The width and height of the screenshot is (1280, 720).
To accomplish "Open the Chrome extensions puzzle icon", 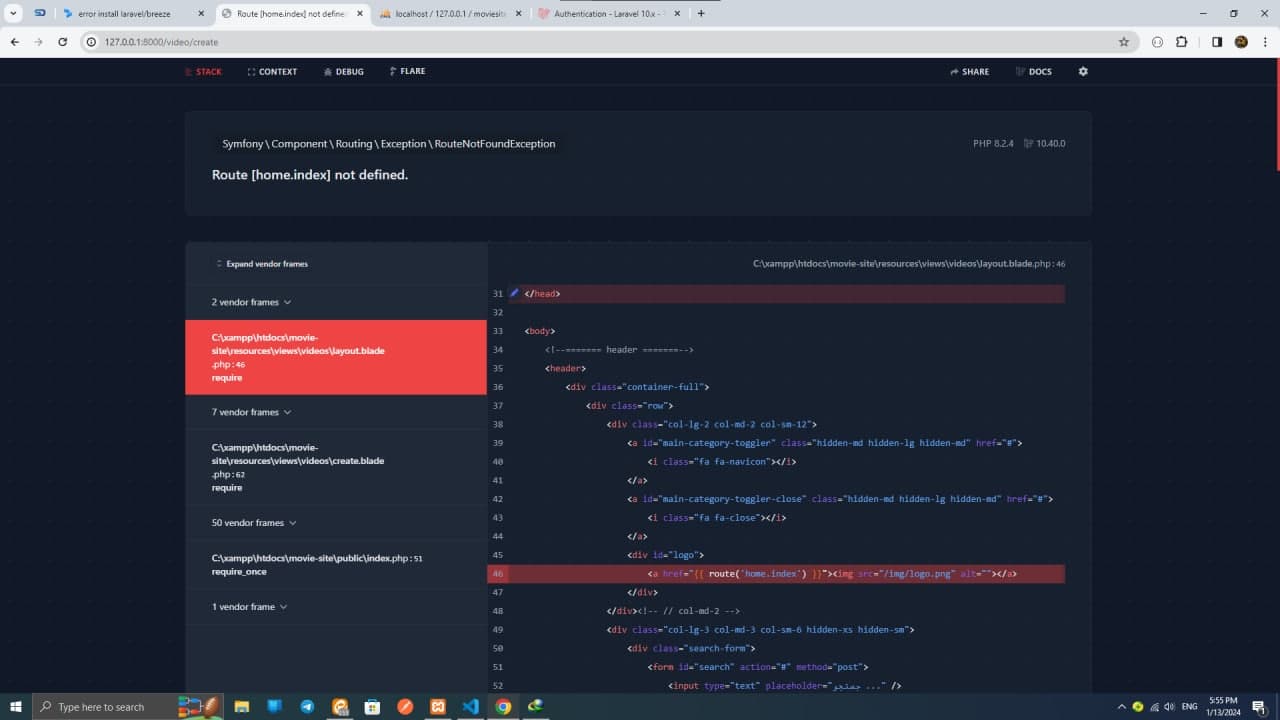I will [1182, 42].
